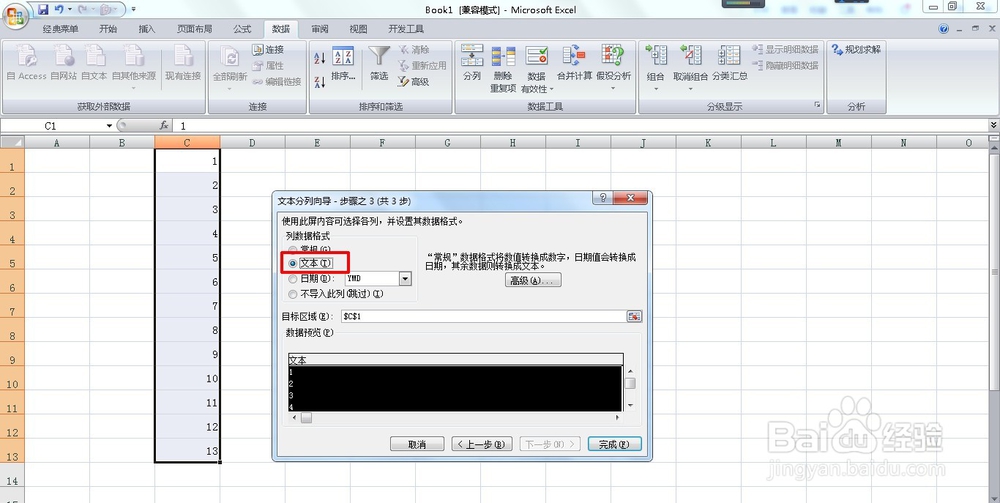Open Solver (规划求解) tool
Viewport: 1000px width, 503px height.
(856, 49)
